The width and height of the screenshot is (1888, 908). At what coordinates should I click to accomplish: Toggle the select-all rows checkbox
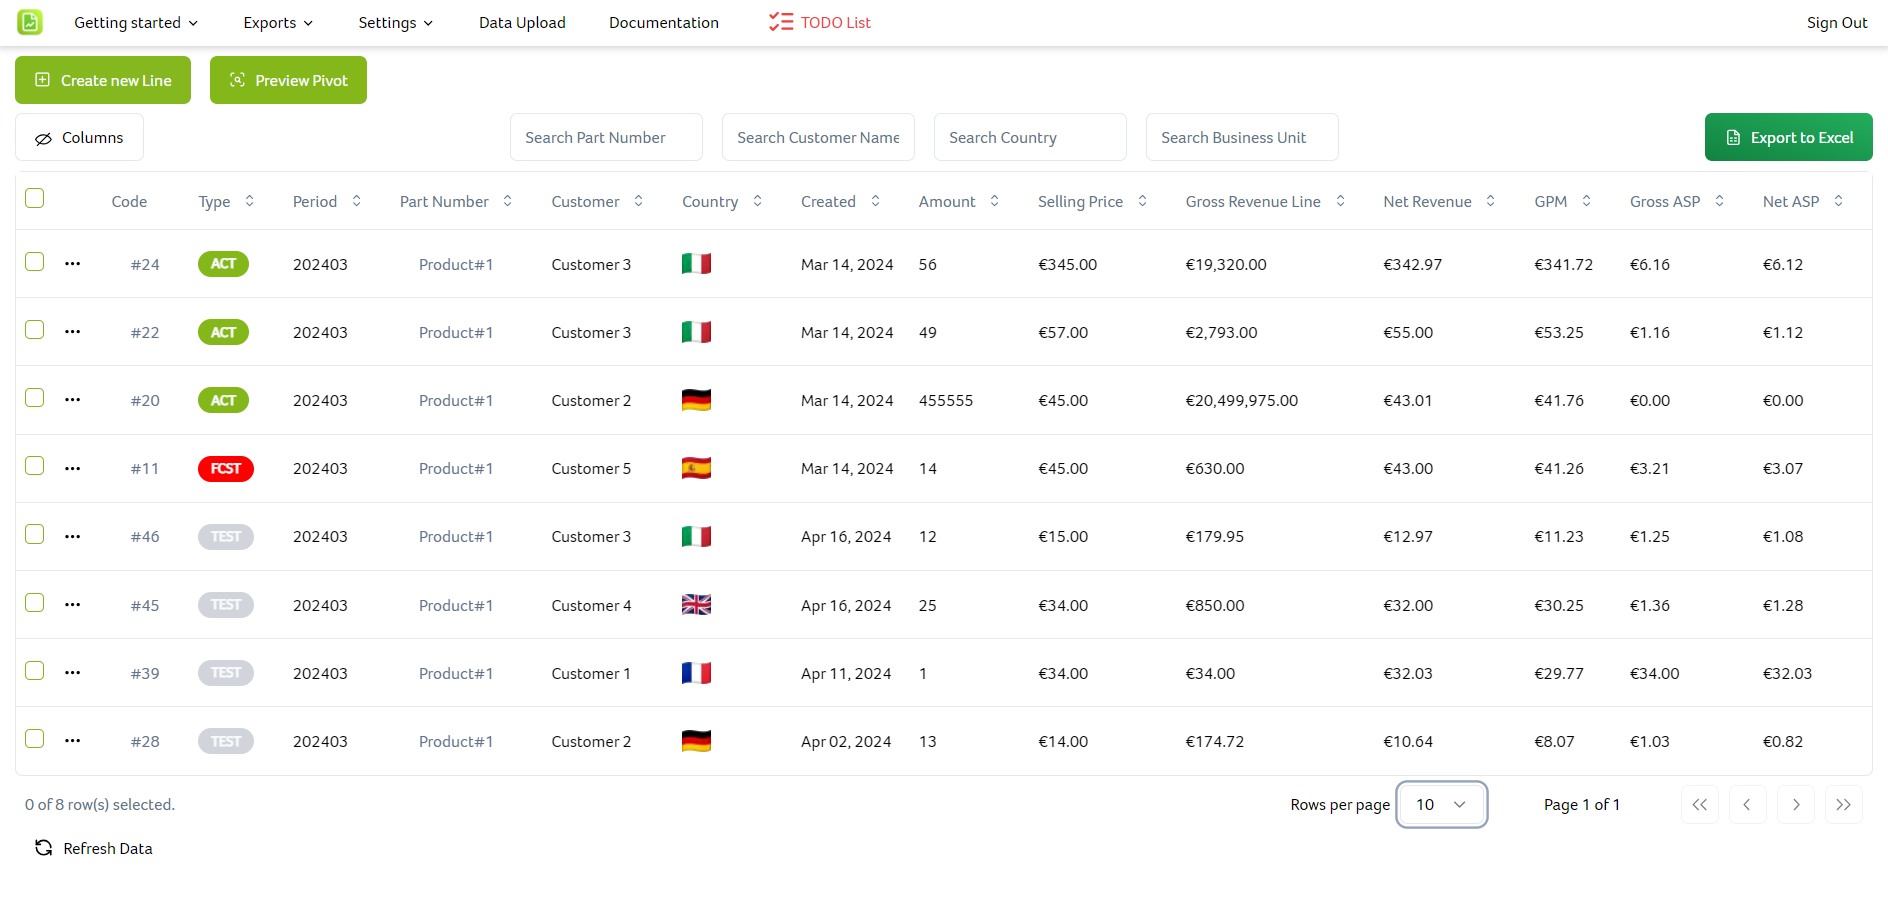click(x=35, y=198)
